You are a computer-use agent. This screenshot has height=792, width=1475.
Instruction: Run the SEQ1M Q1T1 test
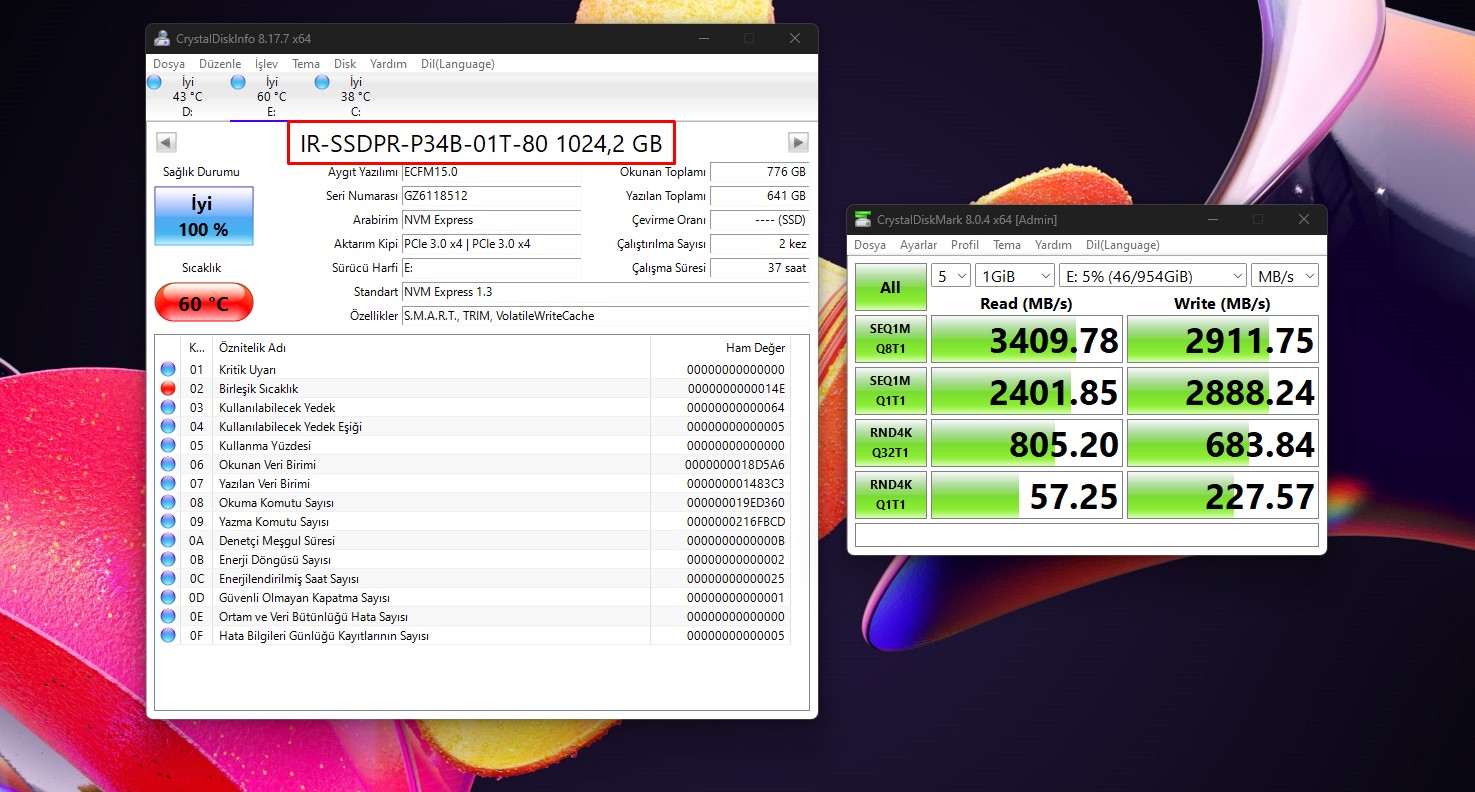(x=890, y=391)
